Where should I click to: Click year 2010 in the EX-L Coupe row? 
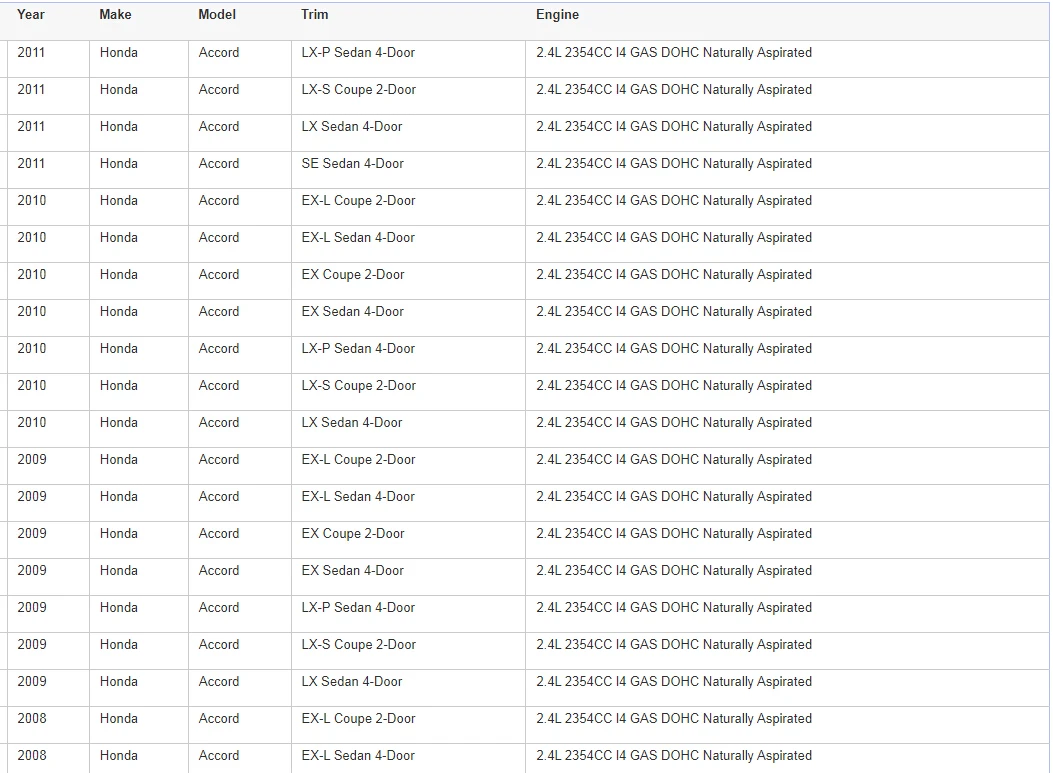[32, 200]
